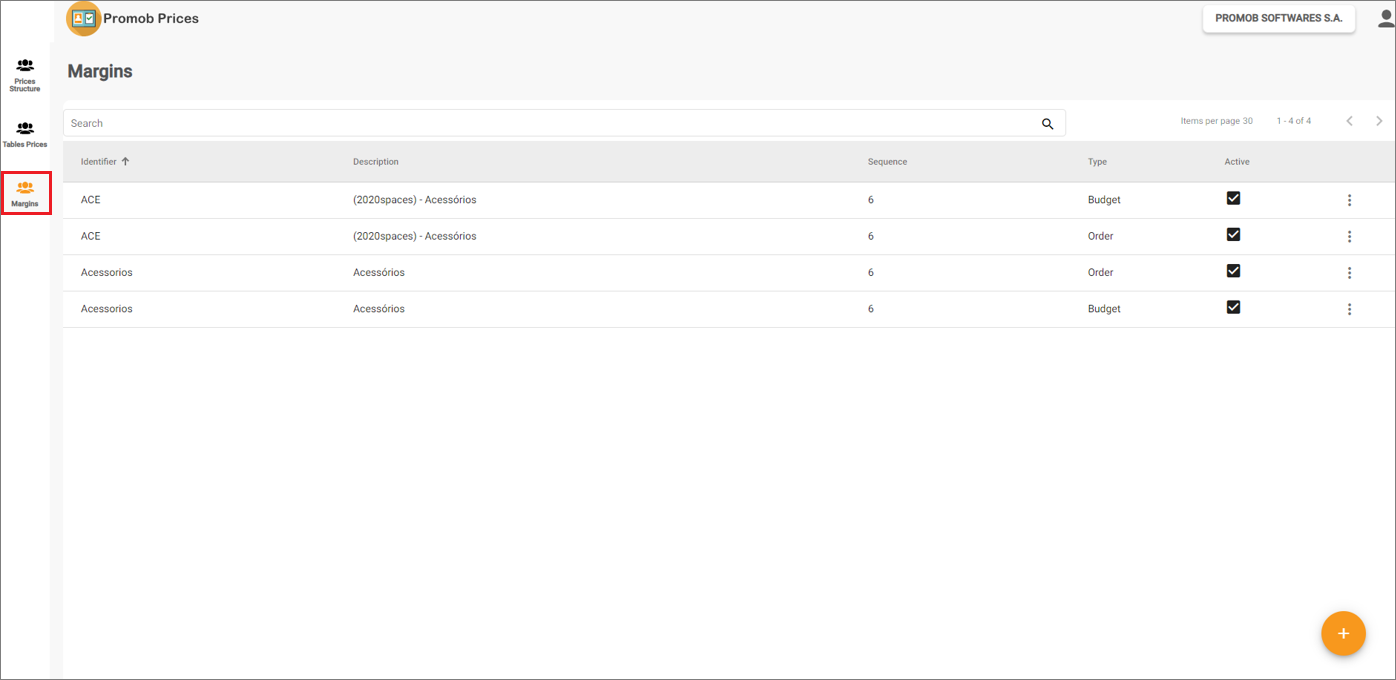The image size is (1396, 680).
Task: Click the Promob Prices logo icon
Action: pyautogui.click(x=84, y=18)
